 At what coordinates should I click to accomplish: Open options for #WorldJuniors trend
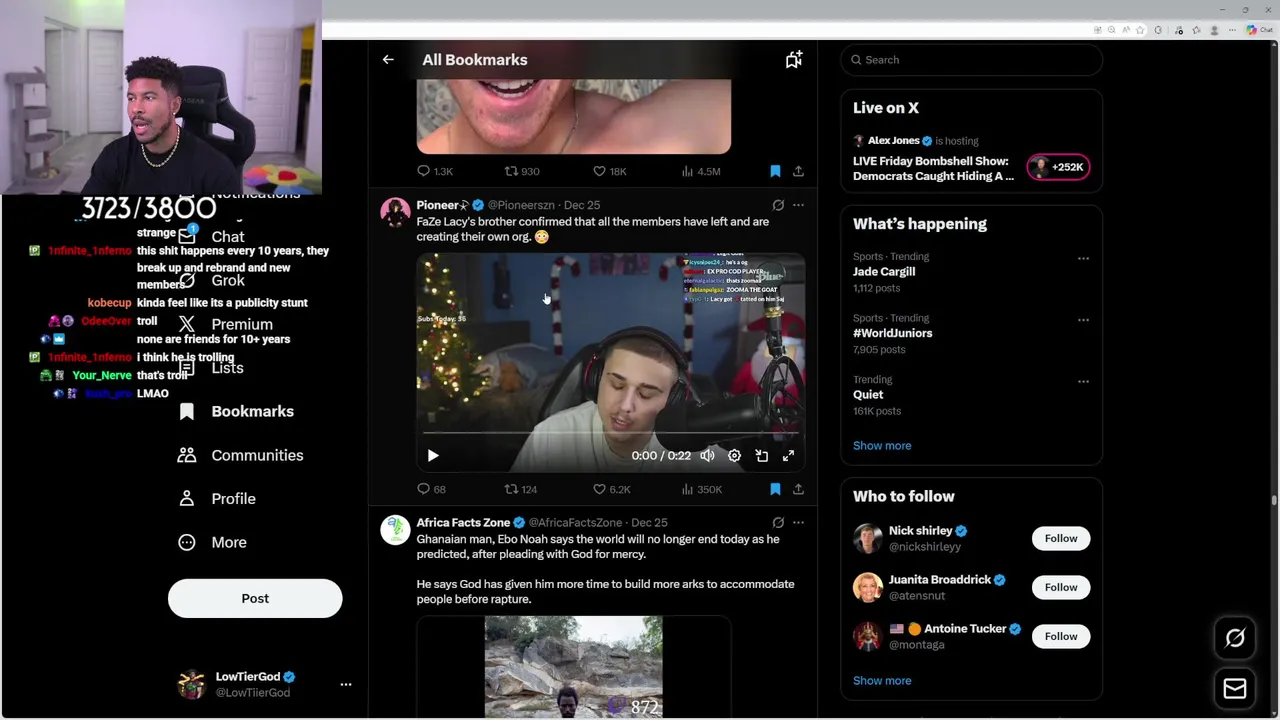coord(1083,320)
